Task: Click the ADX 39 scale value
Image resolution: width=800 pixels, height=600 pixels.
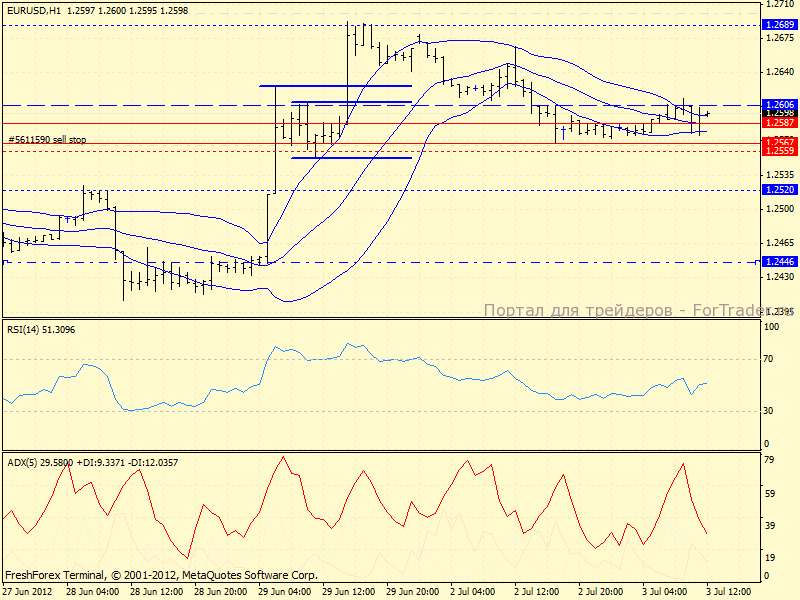Action: pos(768,526)
